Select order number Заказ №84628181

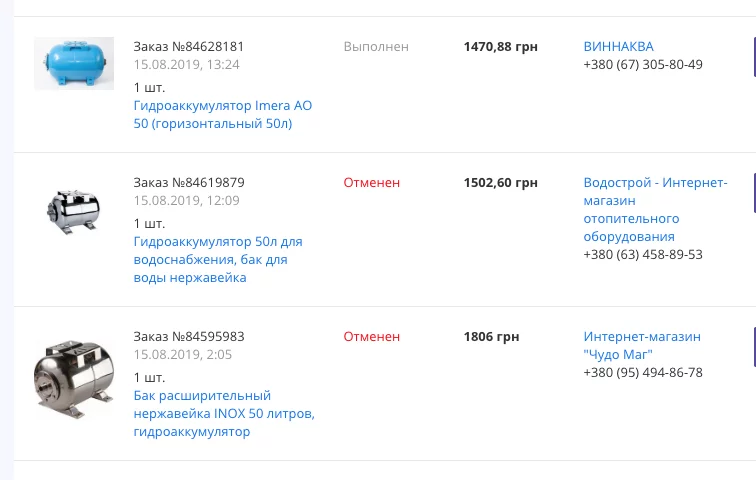coord(189,46)
